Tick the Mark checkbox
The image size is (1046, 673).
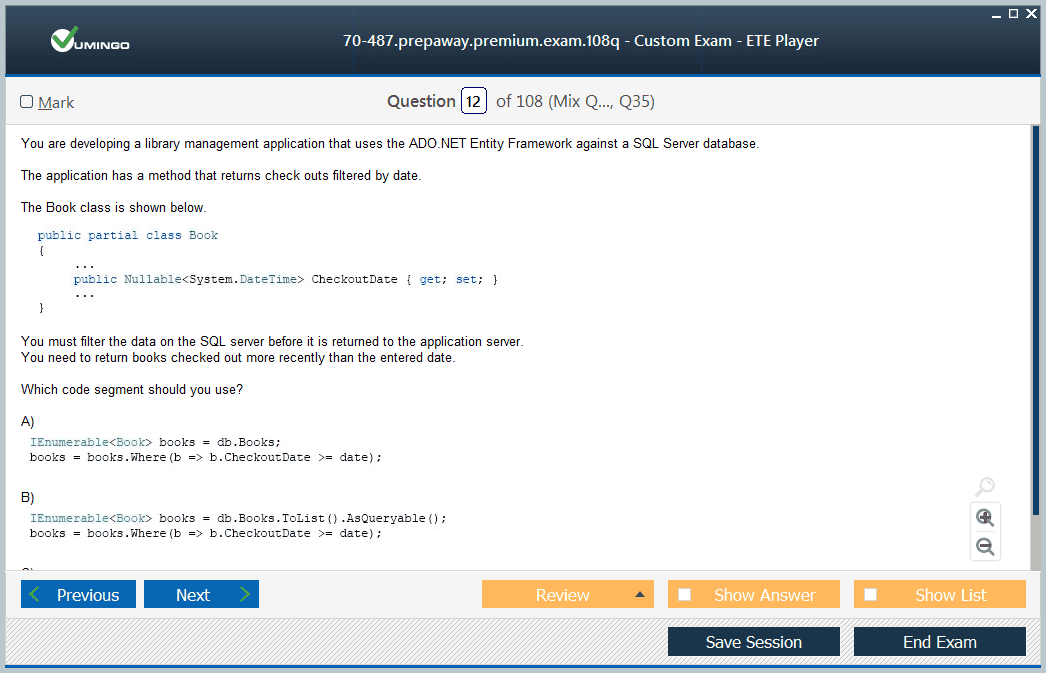[27, 101]
